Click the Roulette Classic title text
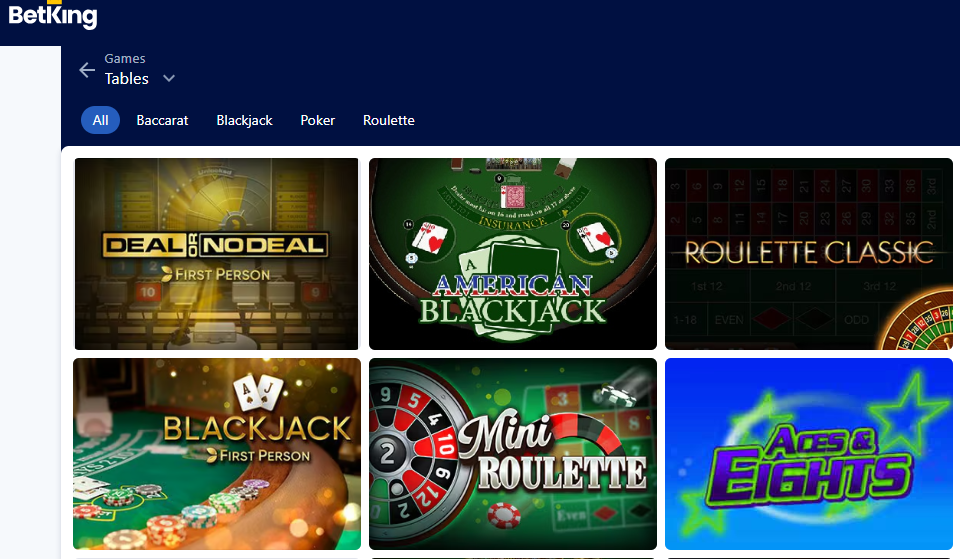 tap(809, 252)
